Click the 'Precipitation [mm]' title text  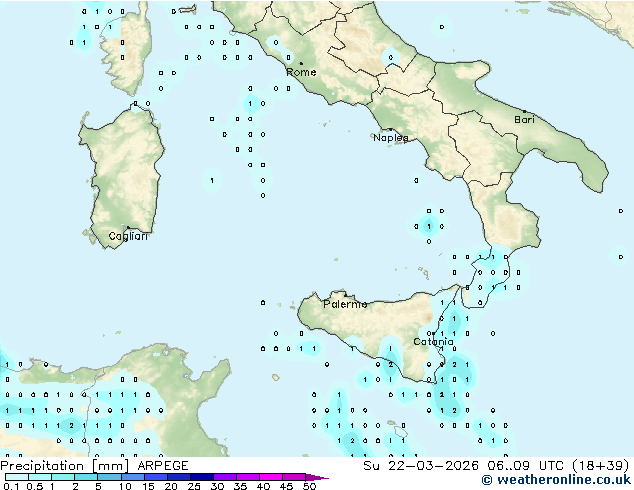(65, 466)
